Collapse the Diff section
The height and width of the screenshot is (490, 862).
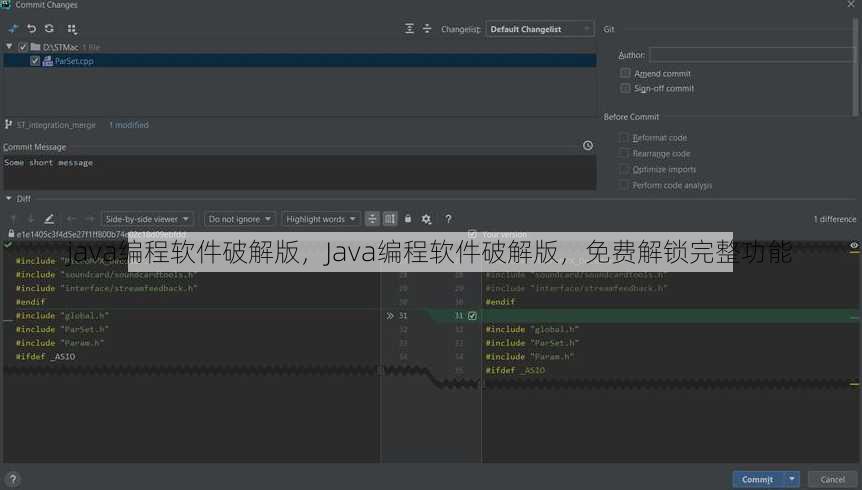tap(9, 199)
